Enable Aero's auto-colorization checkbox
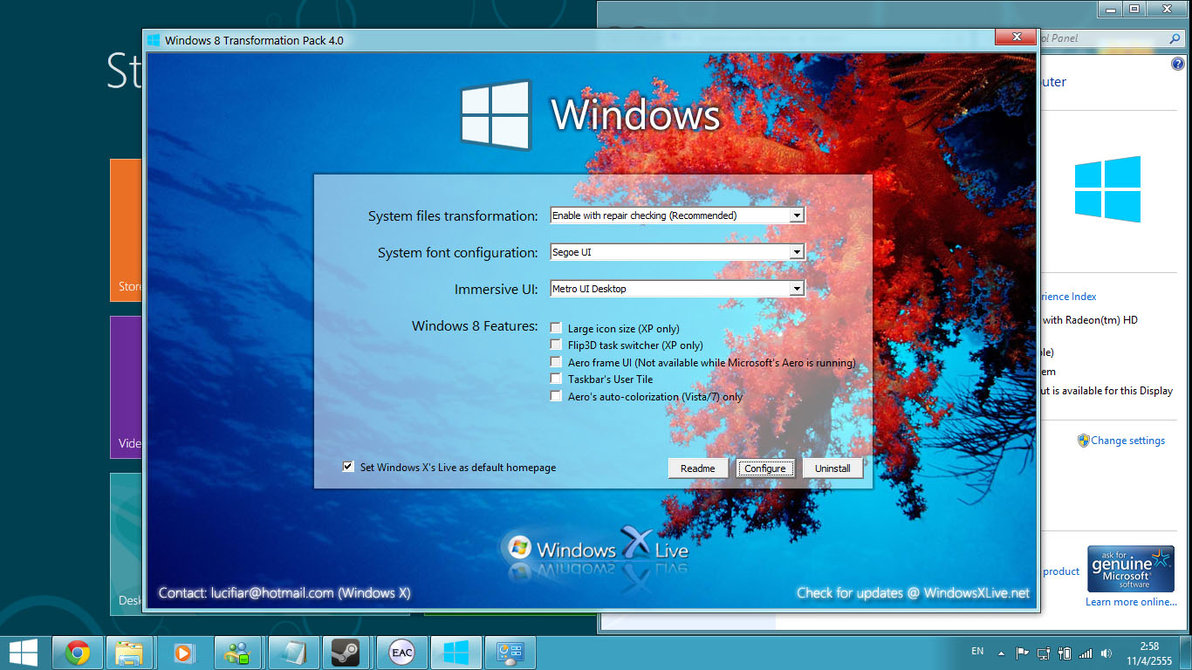This screenshot has width=1192, height=670. tap(556, 396)
